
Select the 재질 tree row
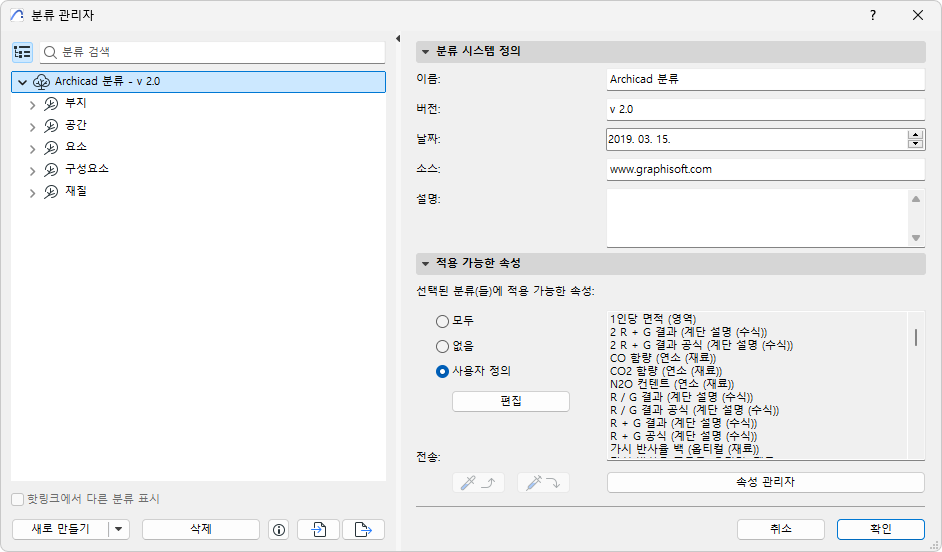click(x=198, y=192)
